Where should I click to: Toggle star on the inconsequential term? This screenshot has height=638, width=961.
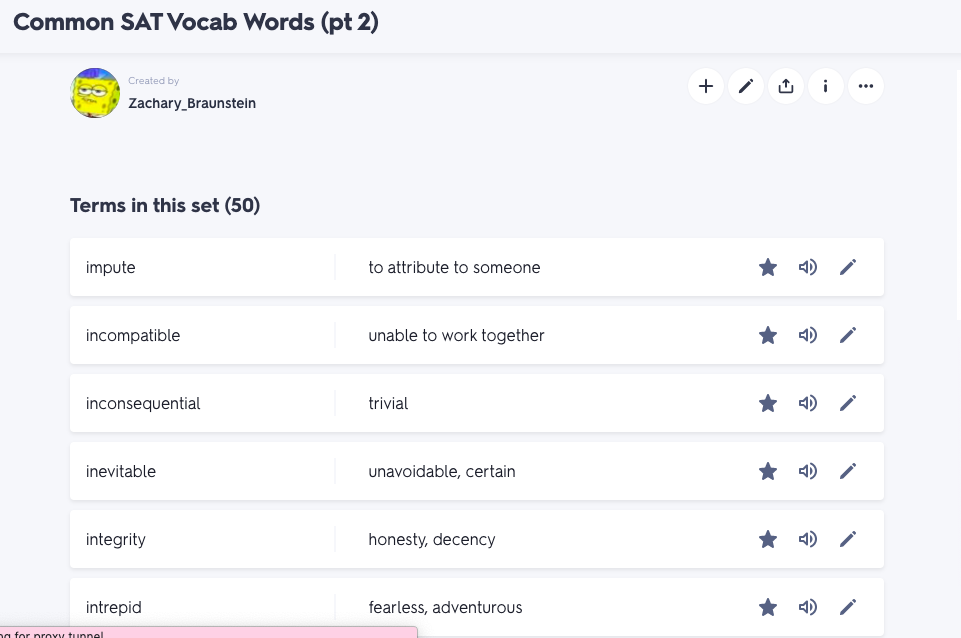[768, 403]
